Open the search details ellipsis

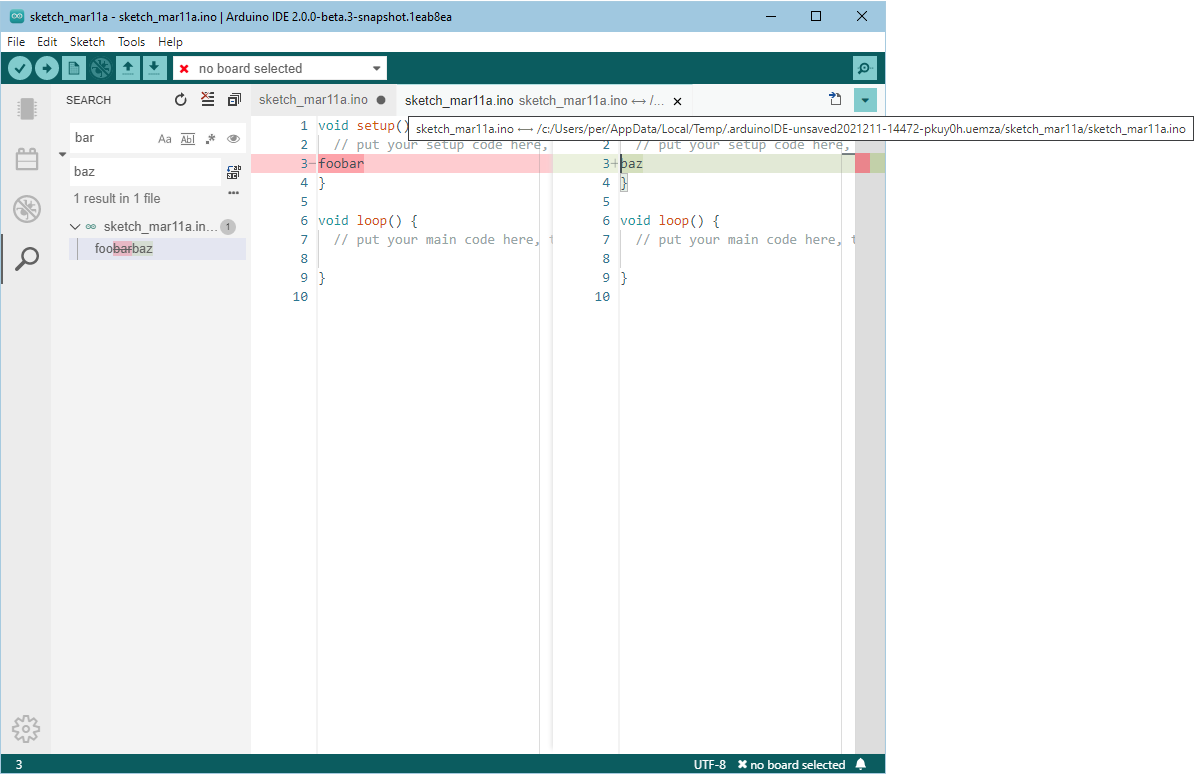233,193
